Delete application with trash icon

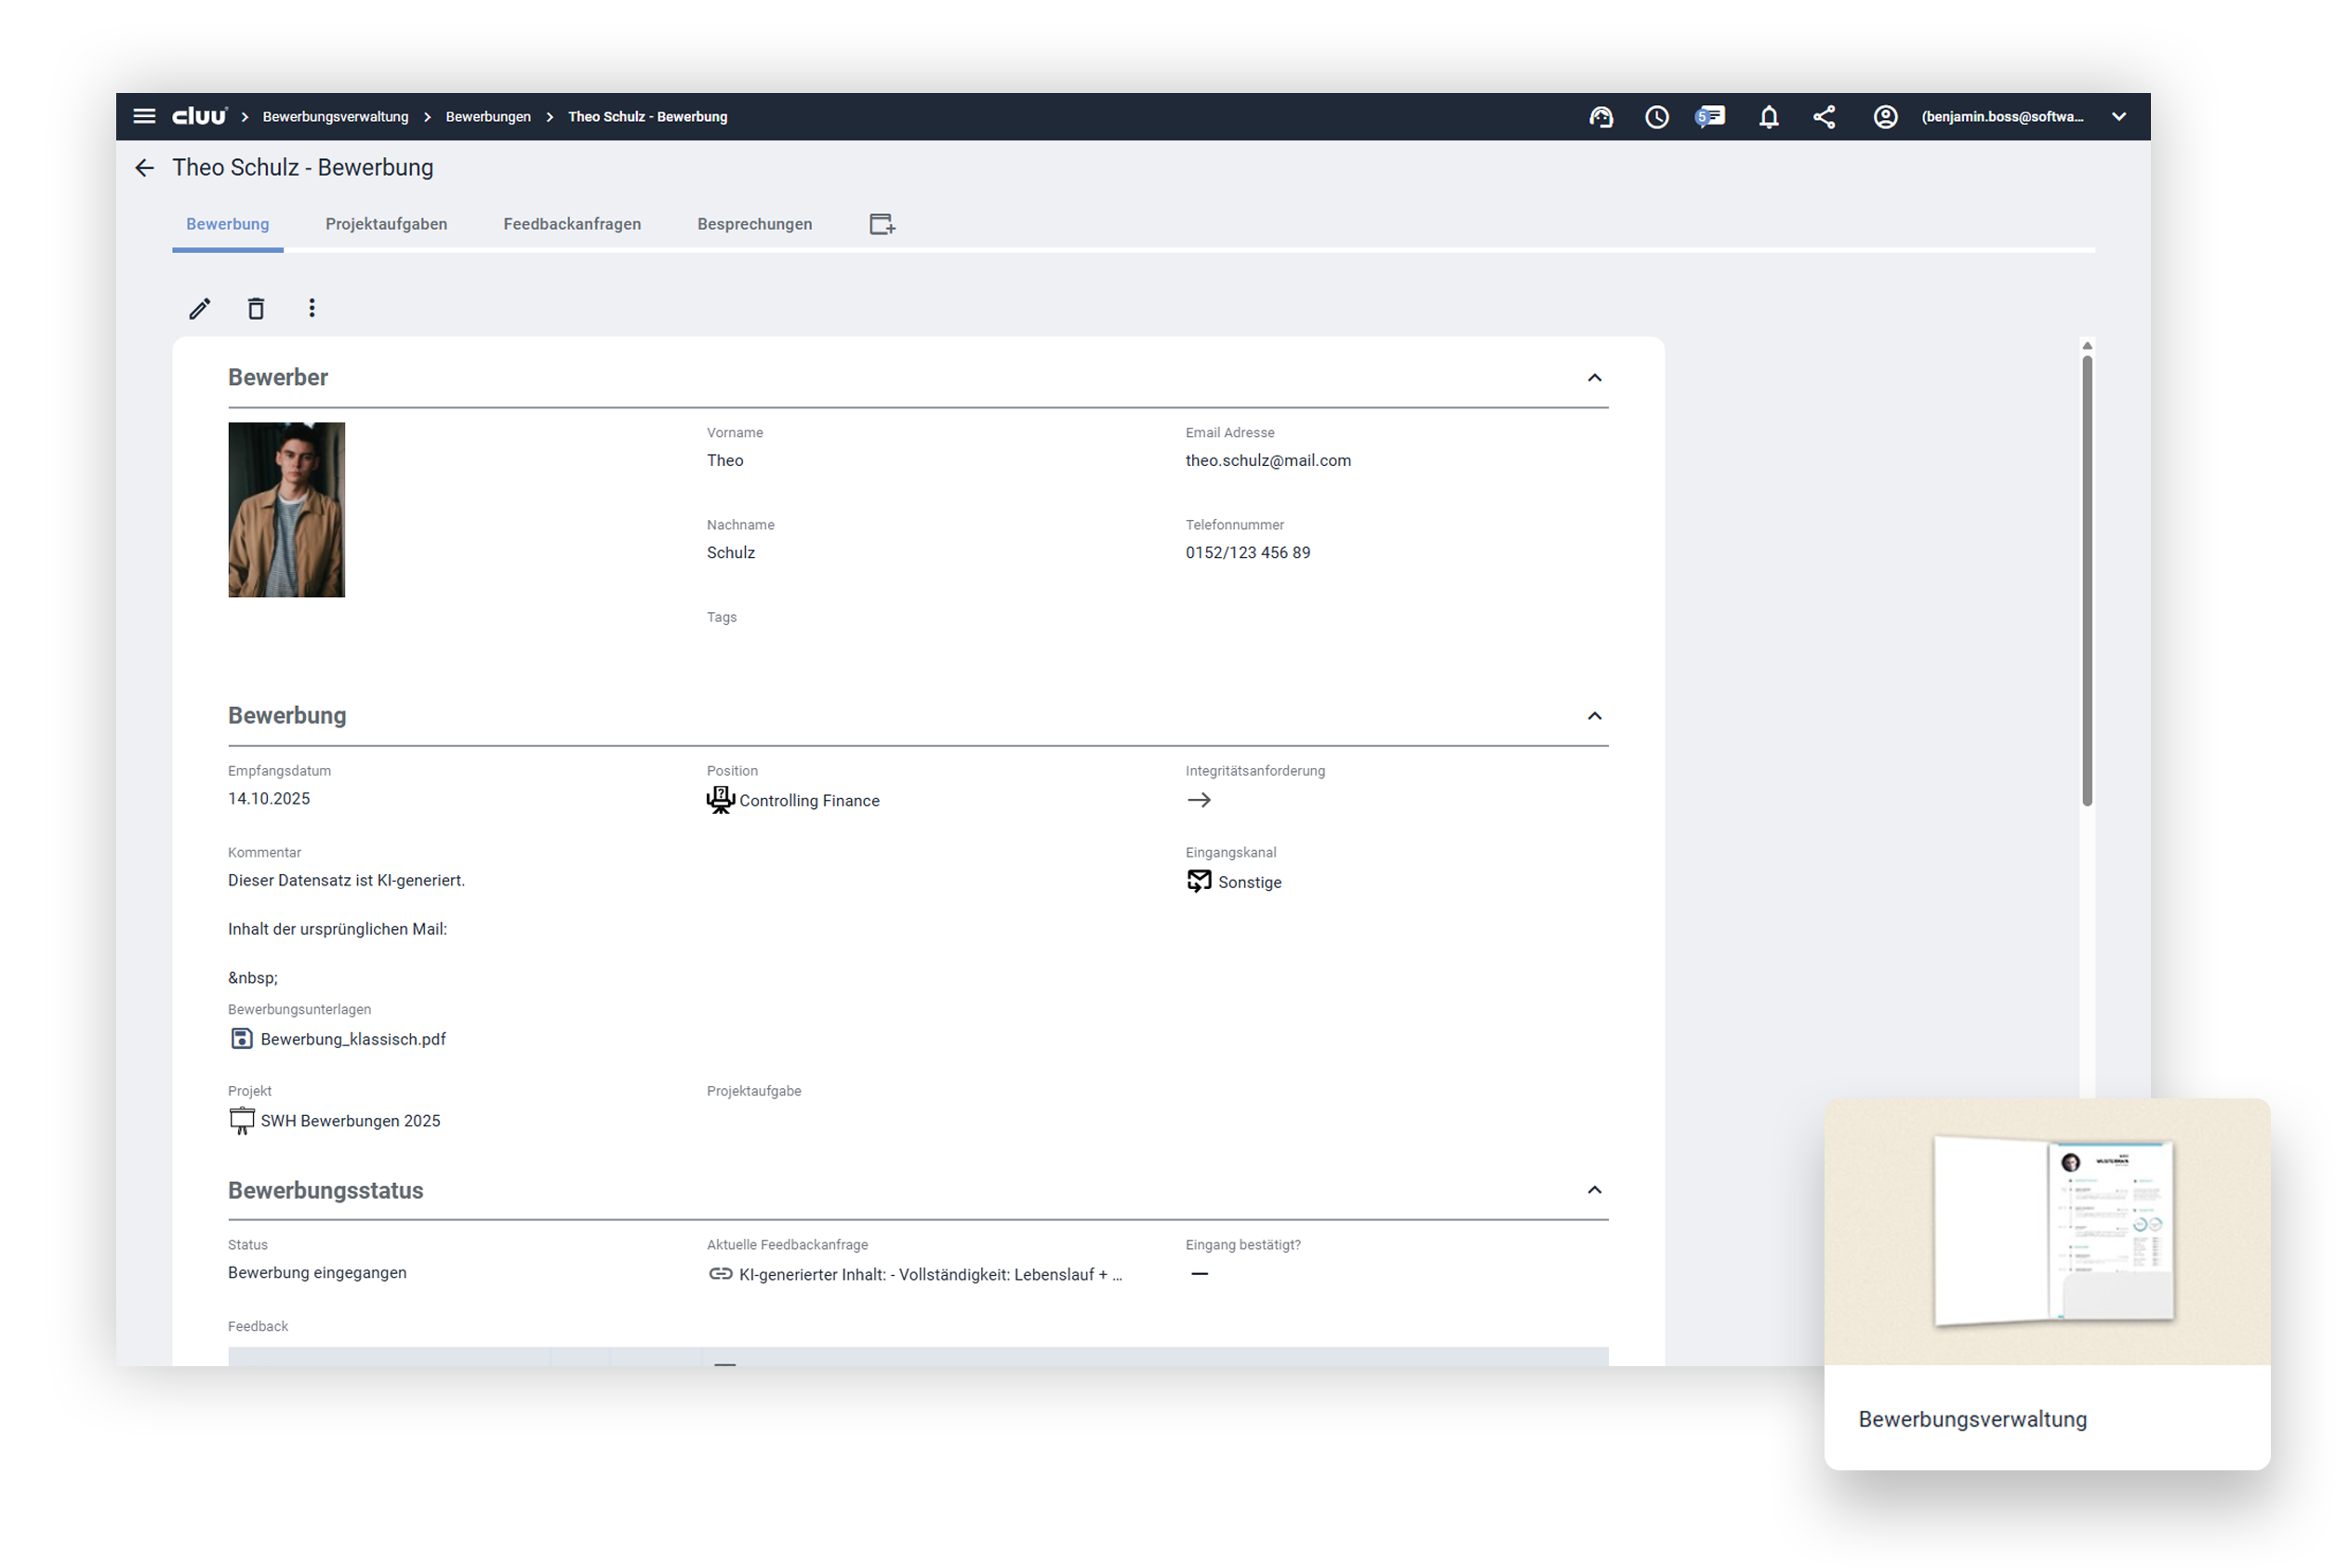click(256, 308)
